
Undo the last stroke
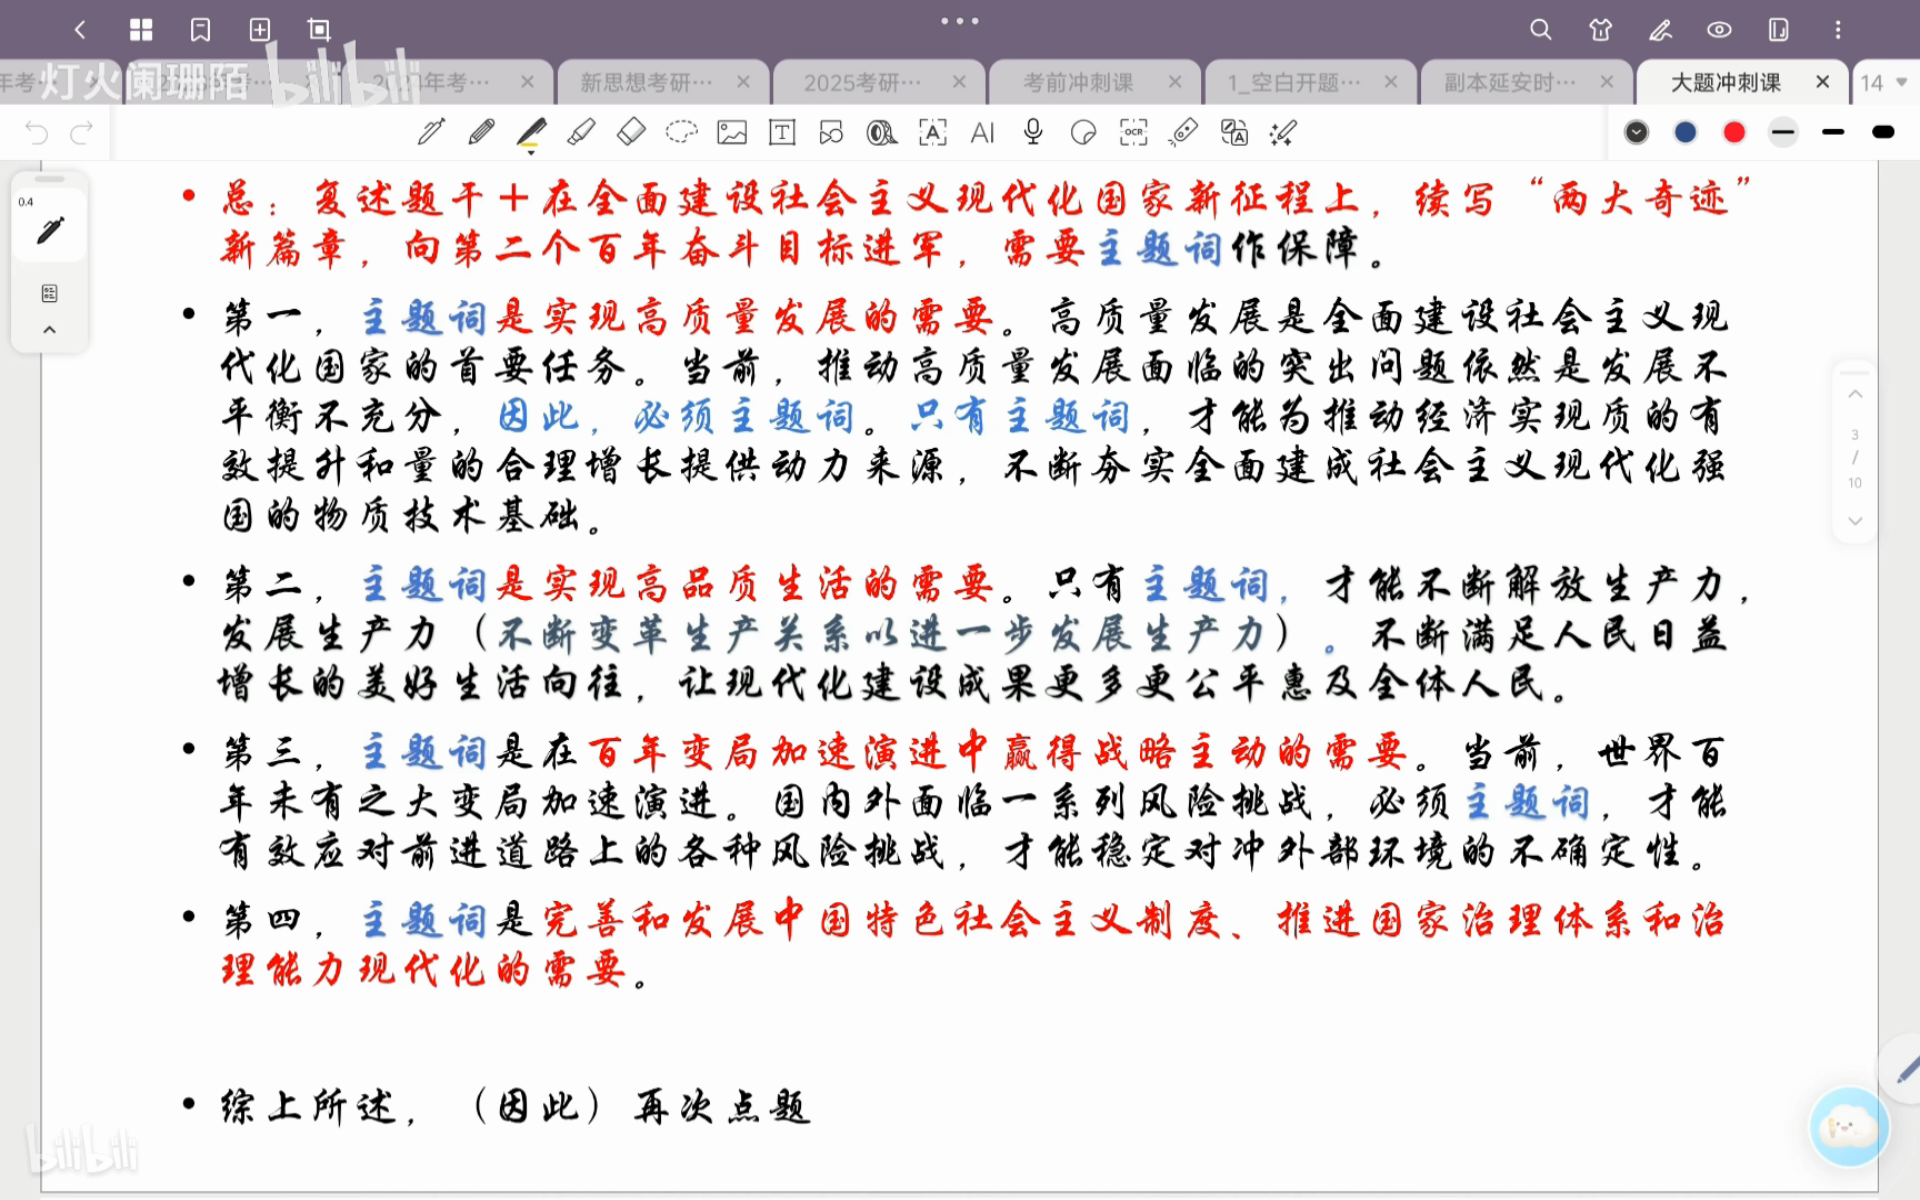click(x=37, y=132)
